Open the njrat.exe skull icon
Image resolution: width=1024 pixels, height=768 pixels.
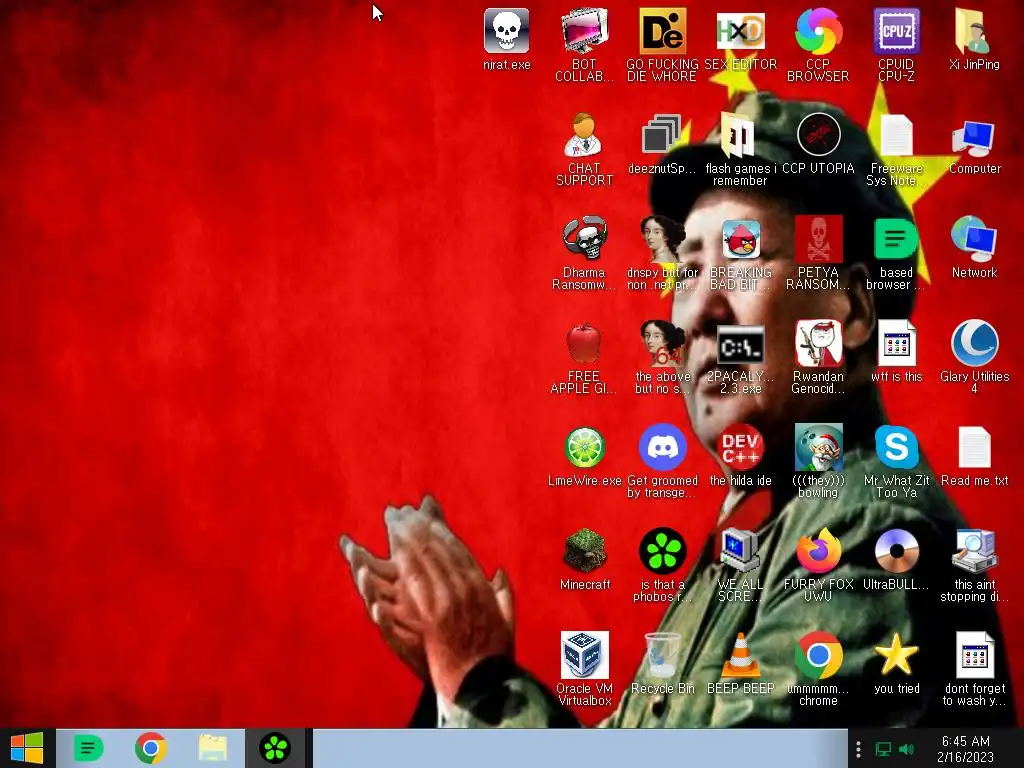(x=506, y=31)
